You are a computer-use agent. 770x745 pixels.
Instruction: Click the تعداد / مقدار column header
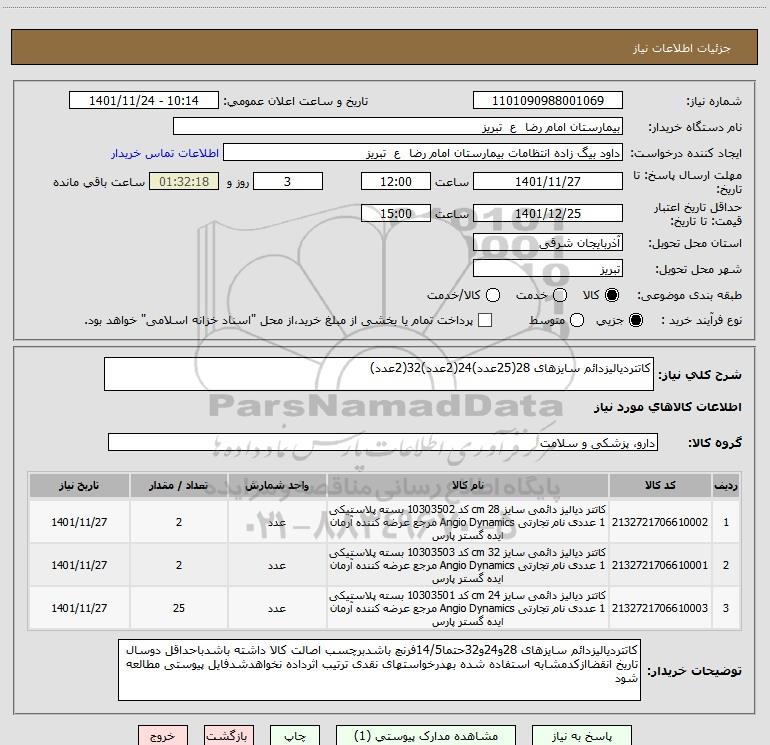(179, 486)
